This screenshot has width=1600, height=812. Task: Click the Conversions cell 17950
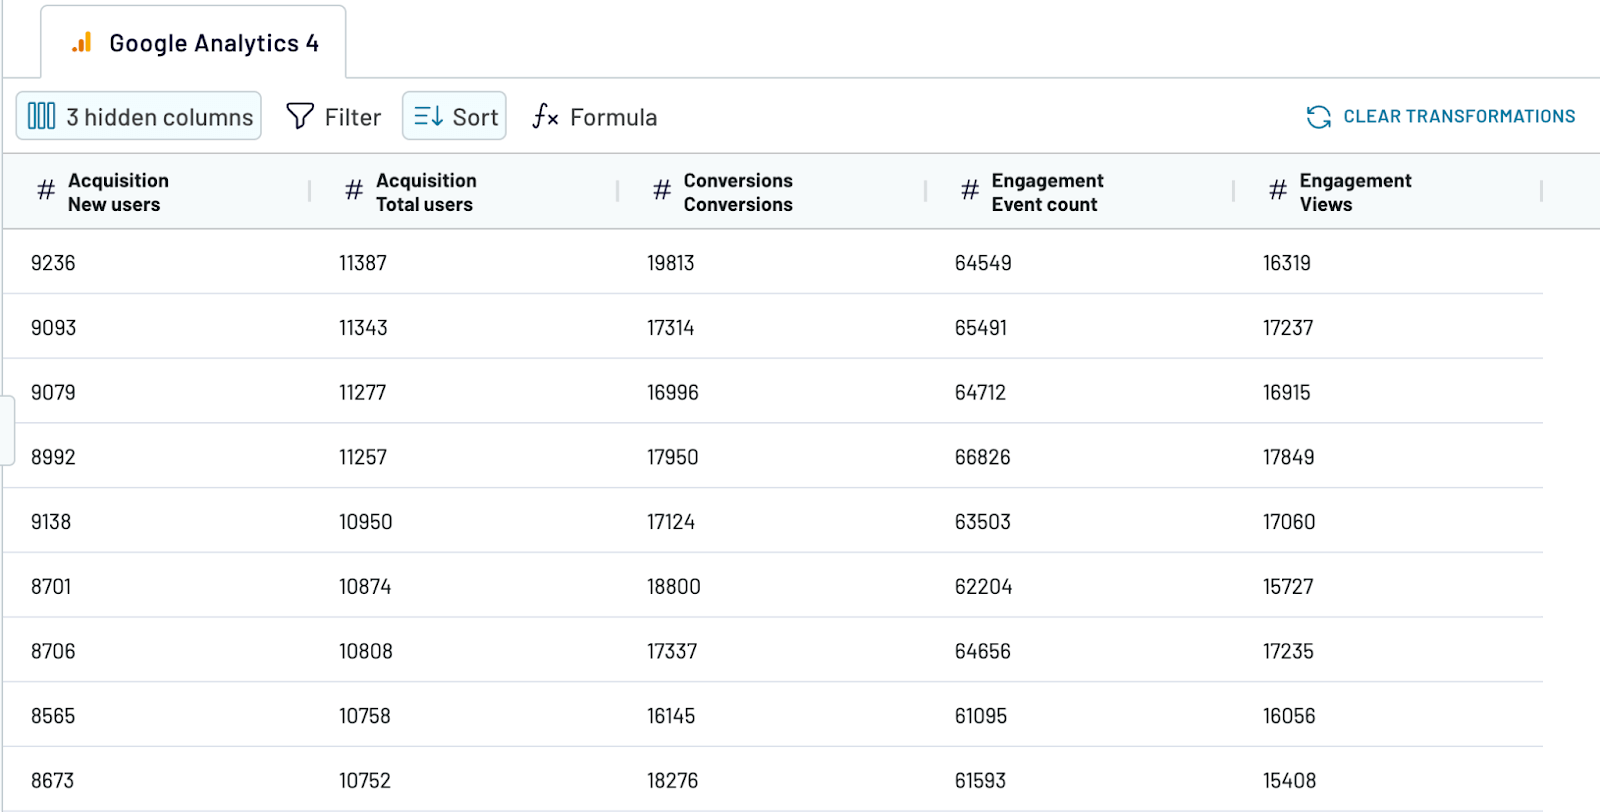click(x=673, y=458)
